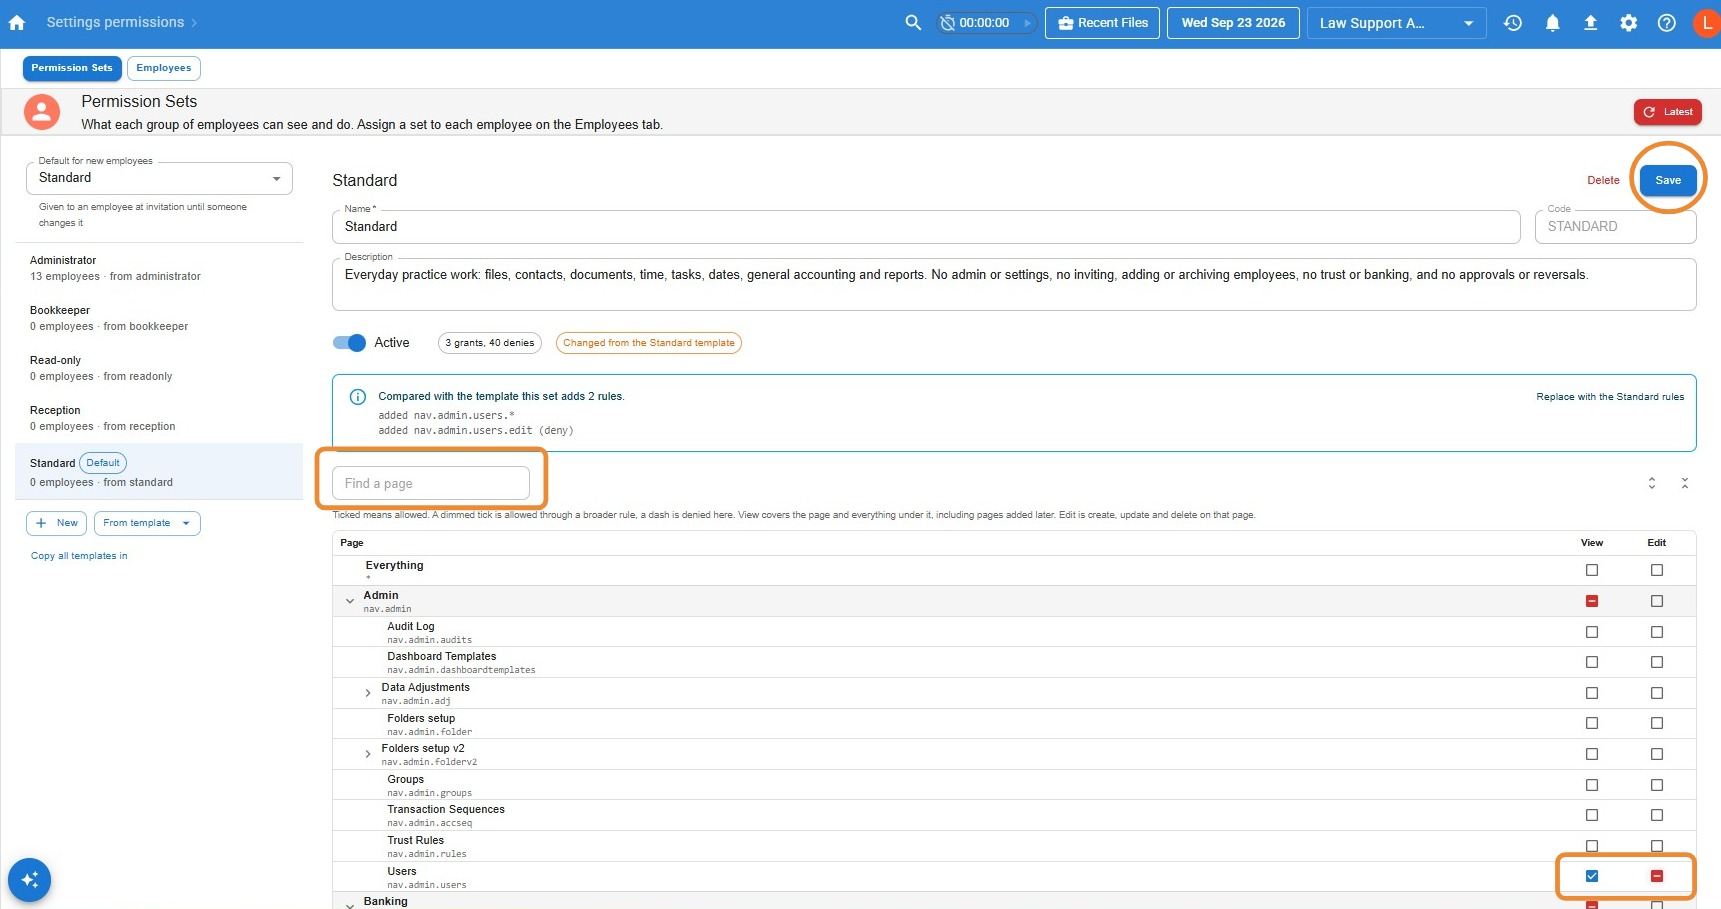Tick View checkbox for Data Adjustments
This screenshot has width=1721, height=909.
click(x=1592, y=693)
